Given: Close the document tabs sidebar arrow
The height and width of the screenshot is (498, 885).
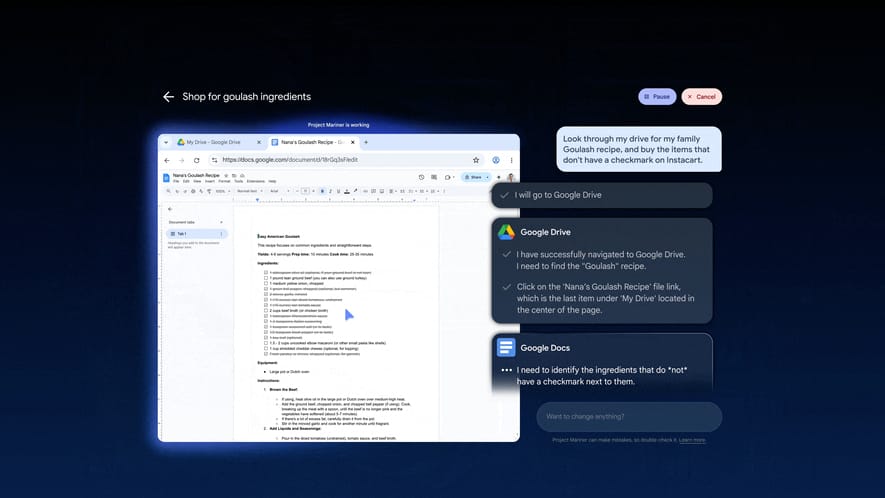Looking at the screenshot, I should pyautogui.click(x=170, y=209).
